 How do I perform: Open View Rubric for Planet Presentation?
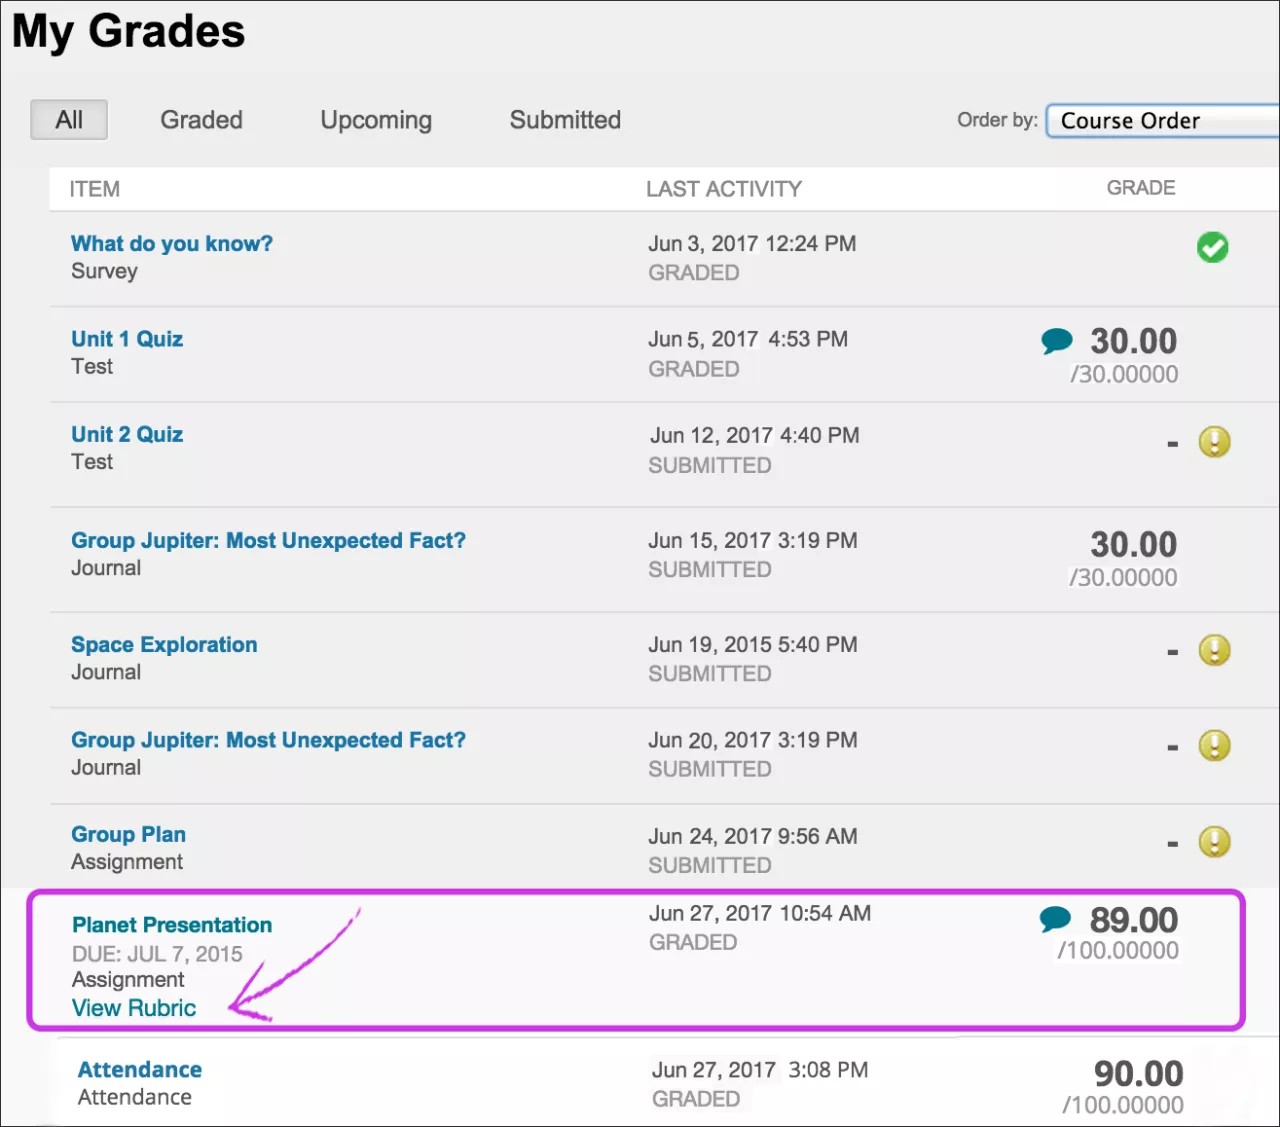(134, 1008)
